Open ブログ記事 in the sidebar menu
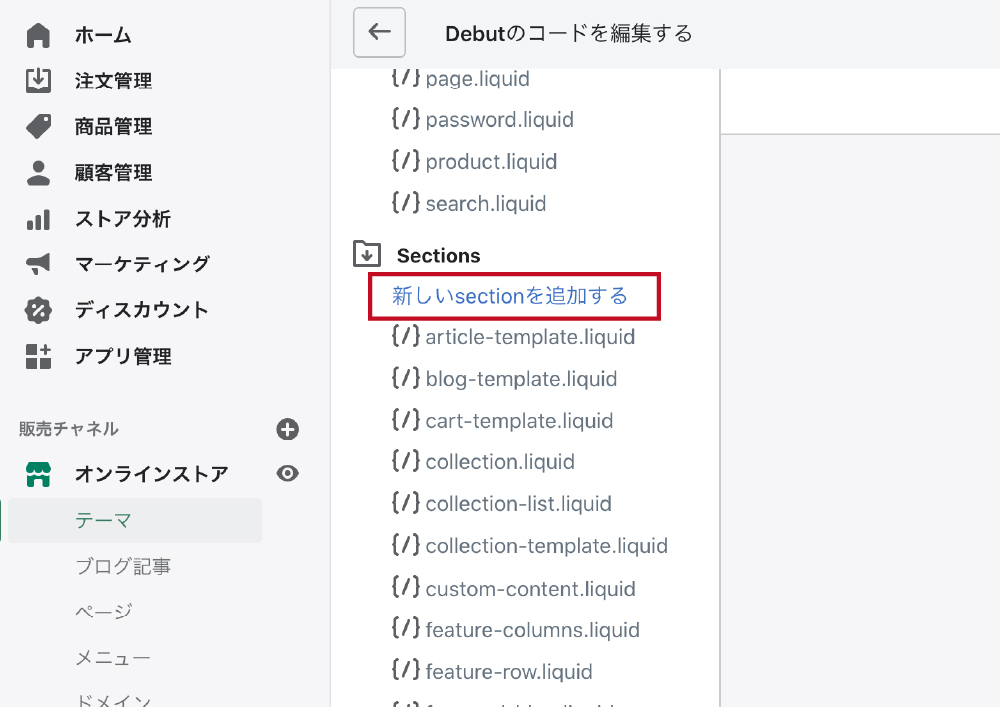This screenshot has width=1000, height=707. click(123, 566)
